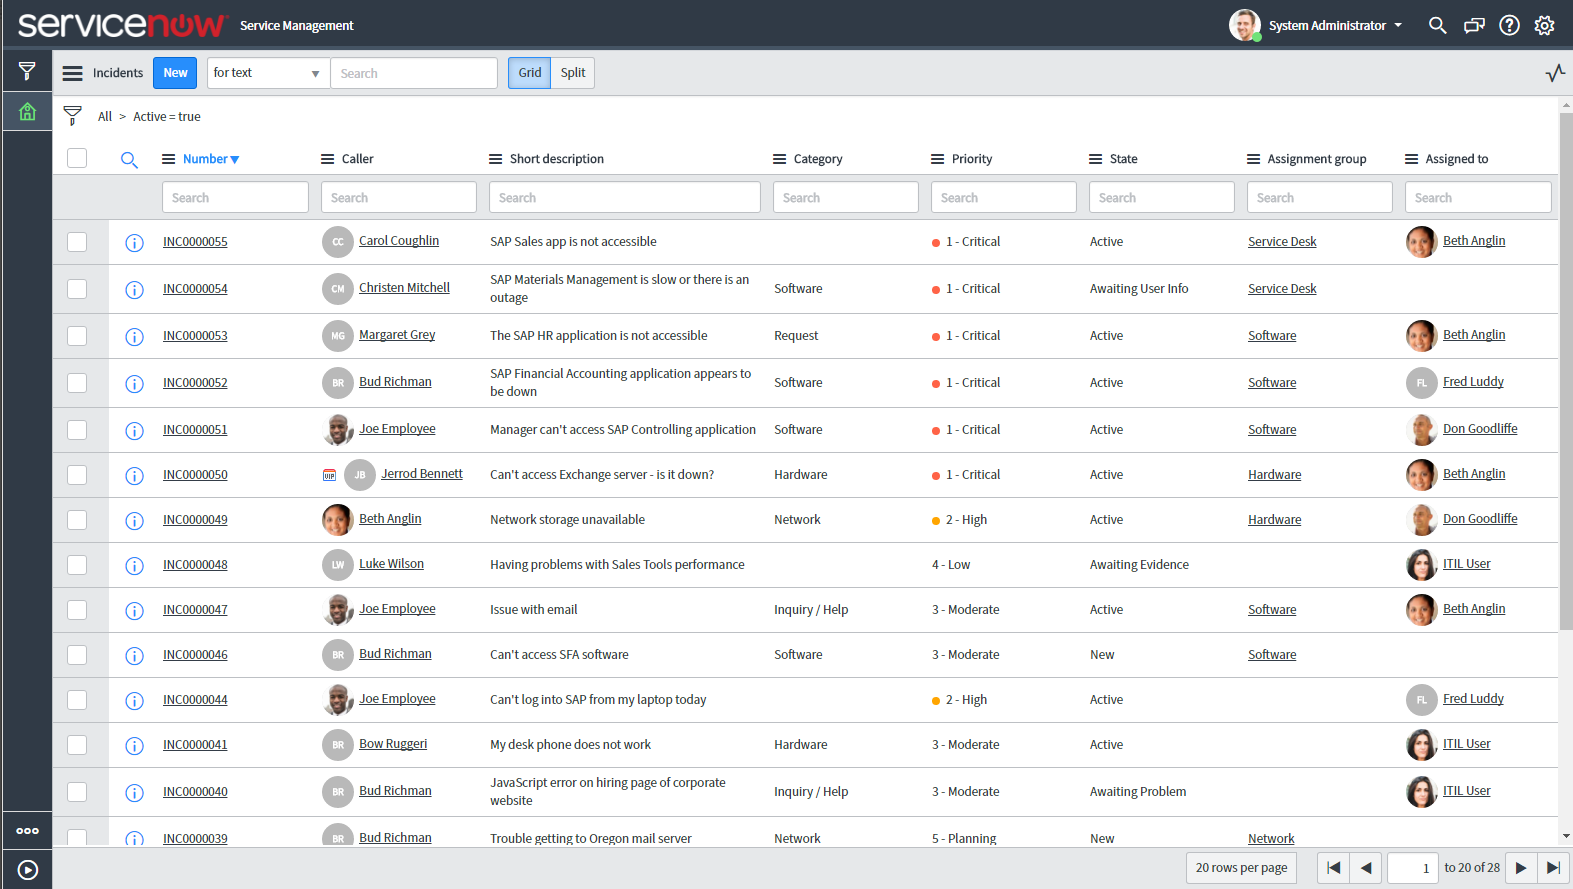
Task: Preview INC0000054 with its info icon
Action: 134,289
